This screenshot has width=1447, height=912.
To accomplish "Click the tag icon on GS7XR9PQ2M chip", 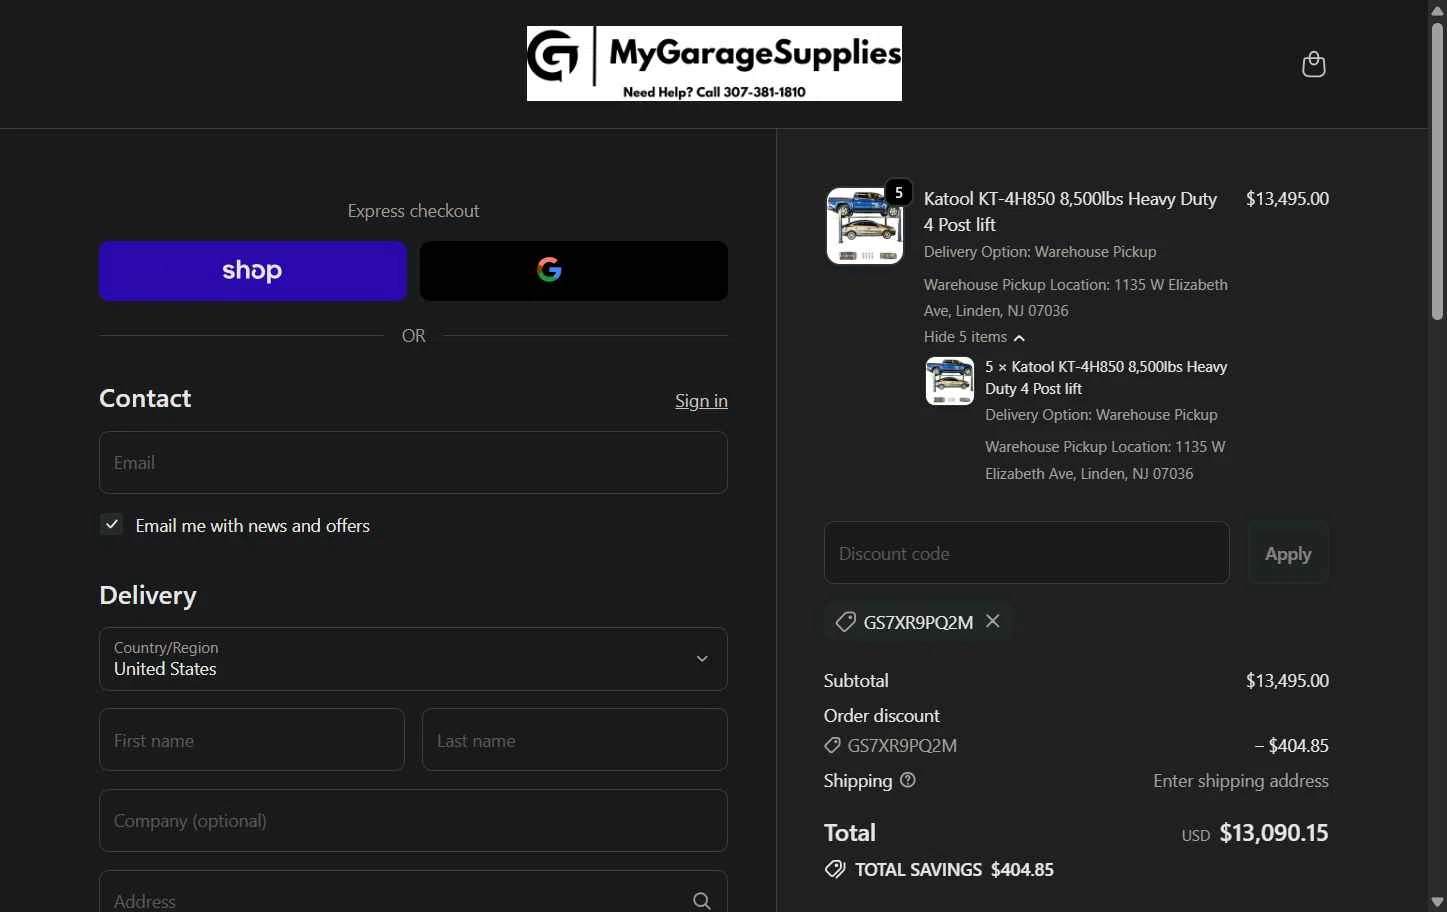I will click(x=846, y=622).
